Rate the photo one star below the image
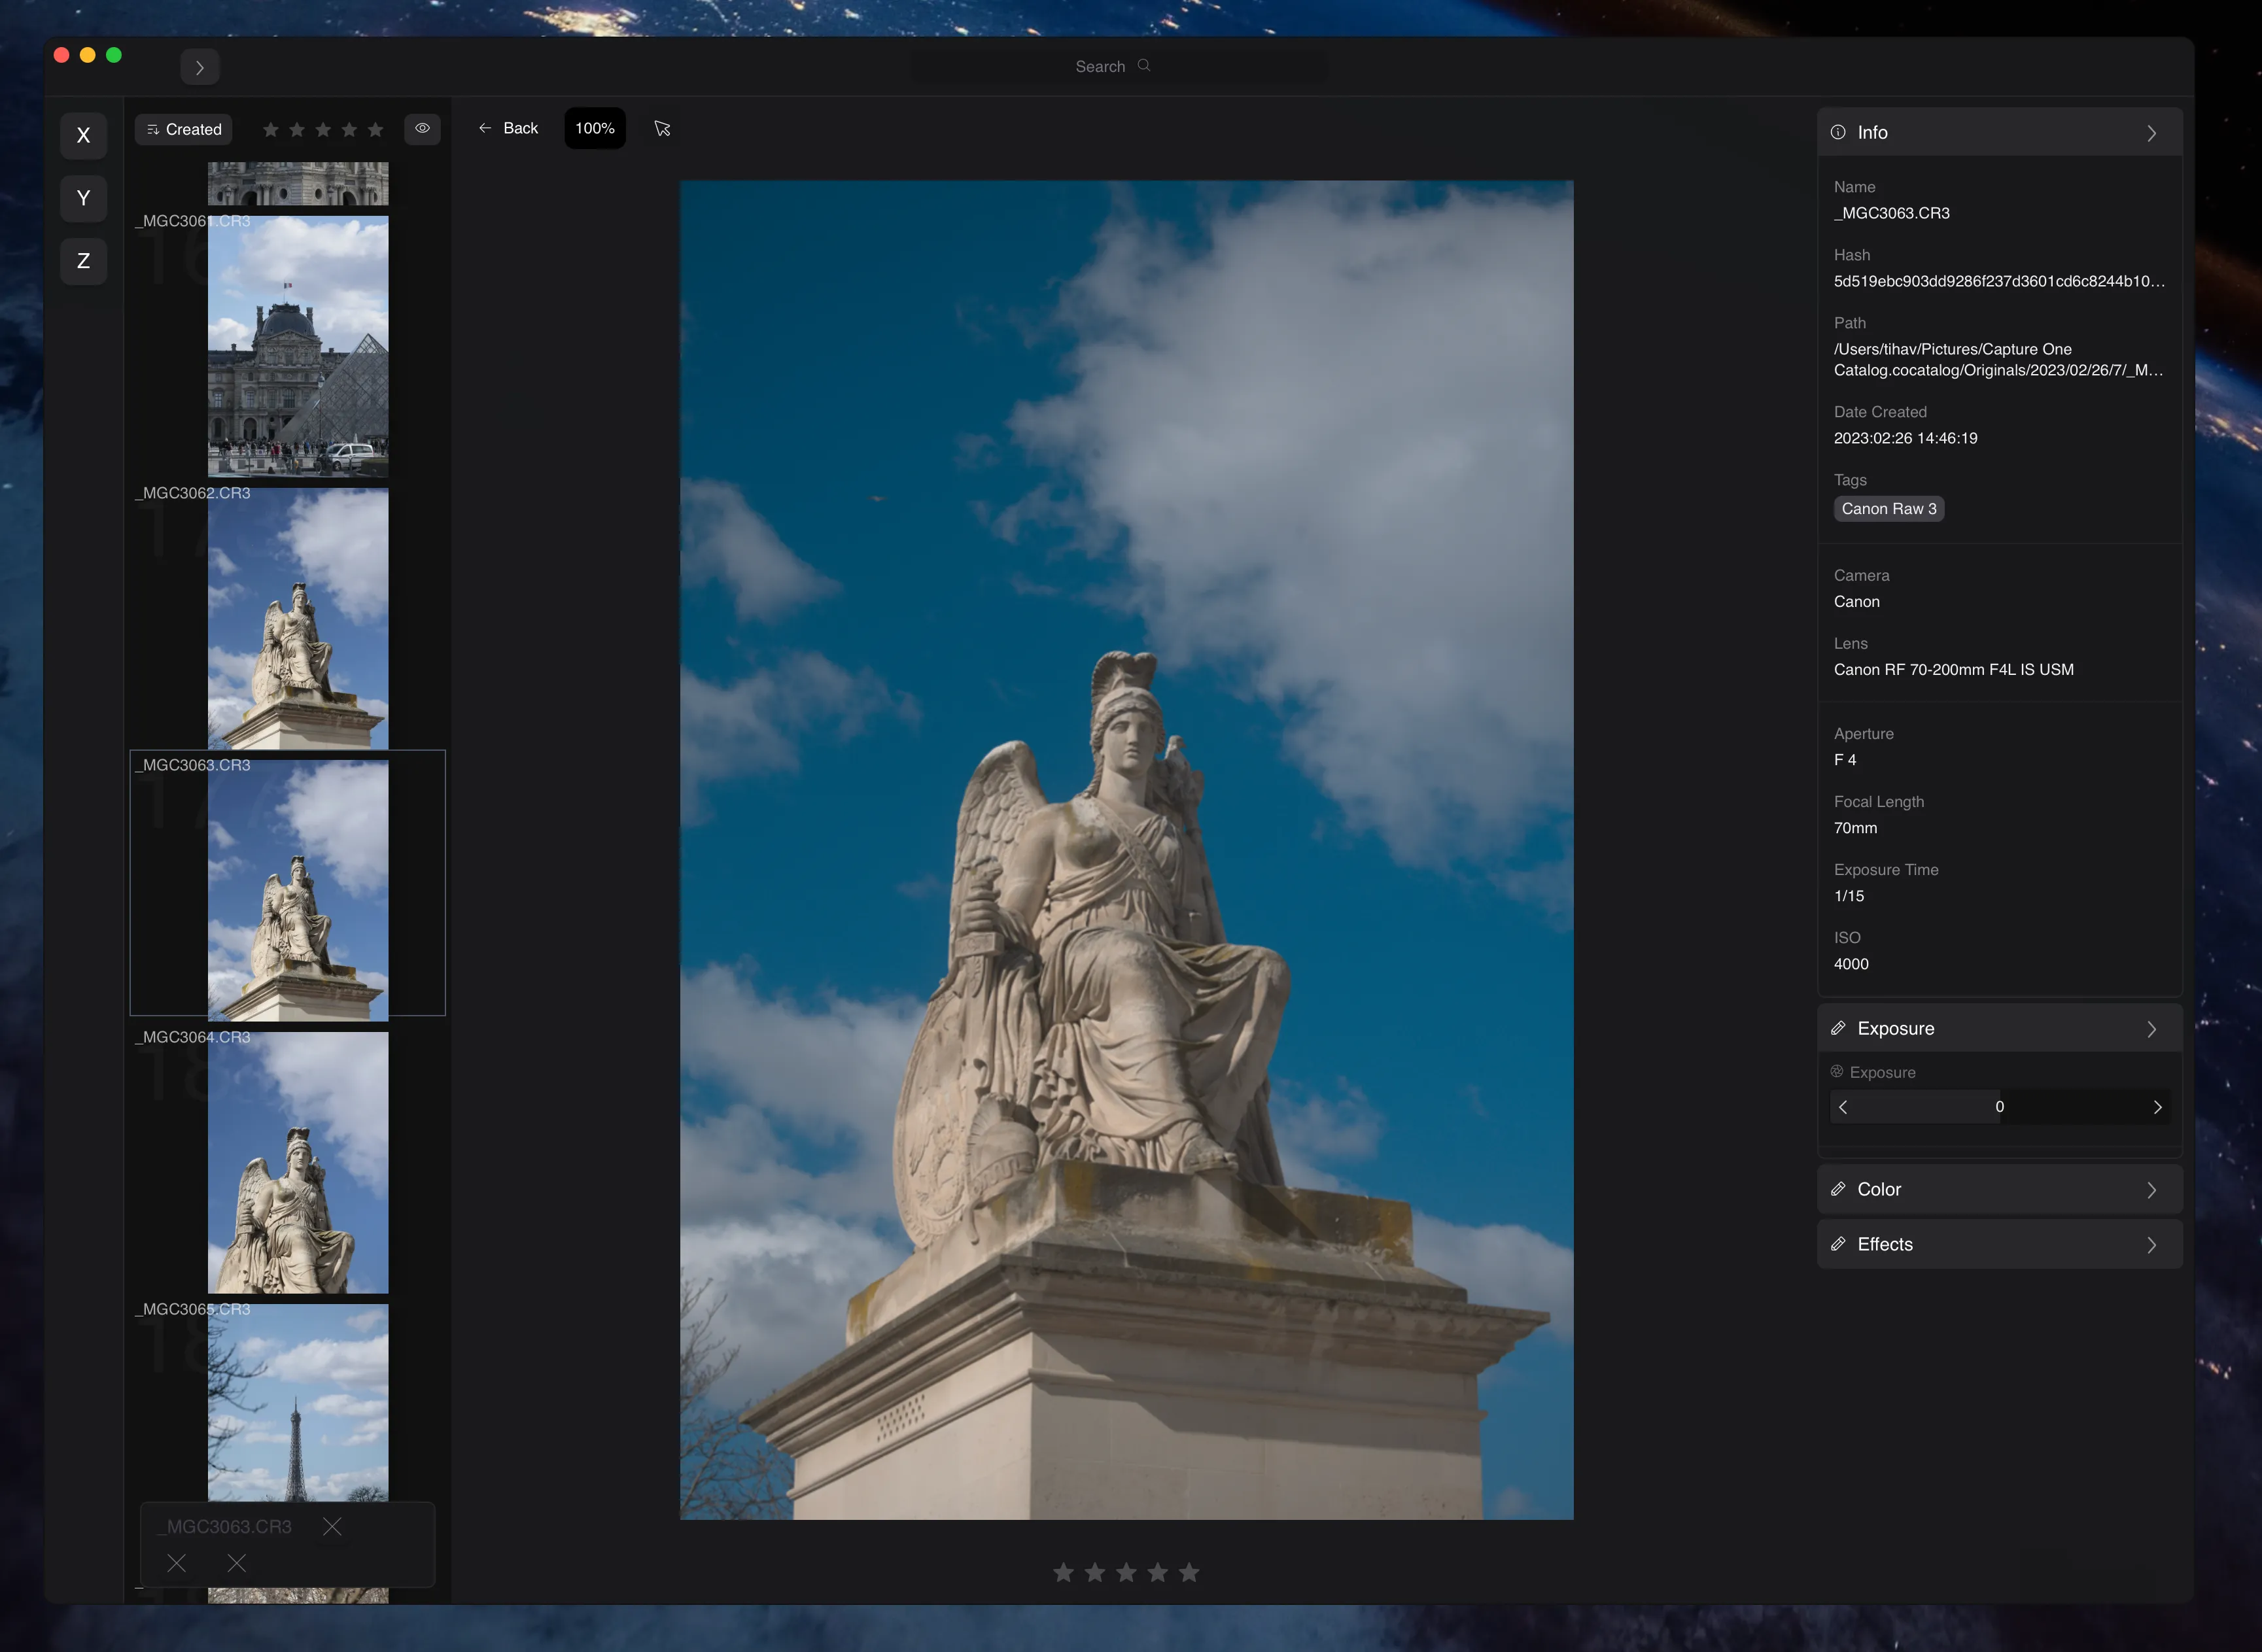Screen dimensions: 2262x1652 click(1063, 1572)
